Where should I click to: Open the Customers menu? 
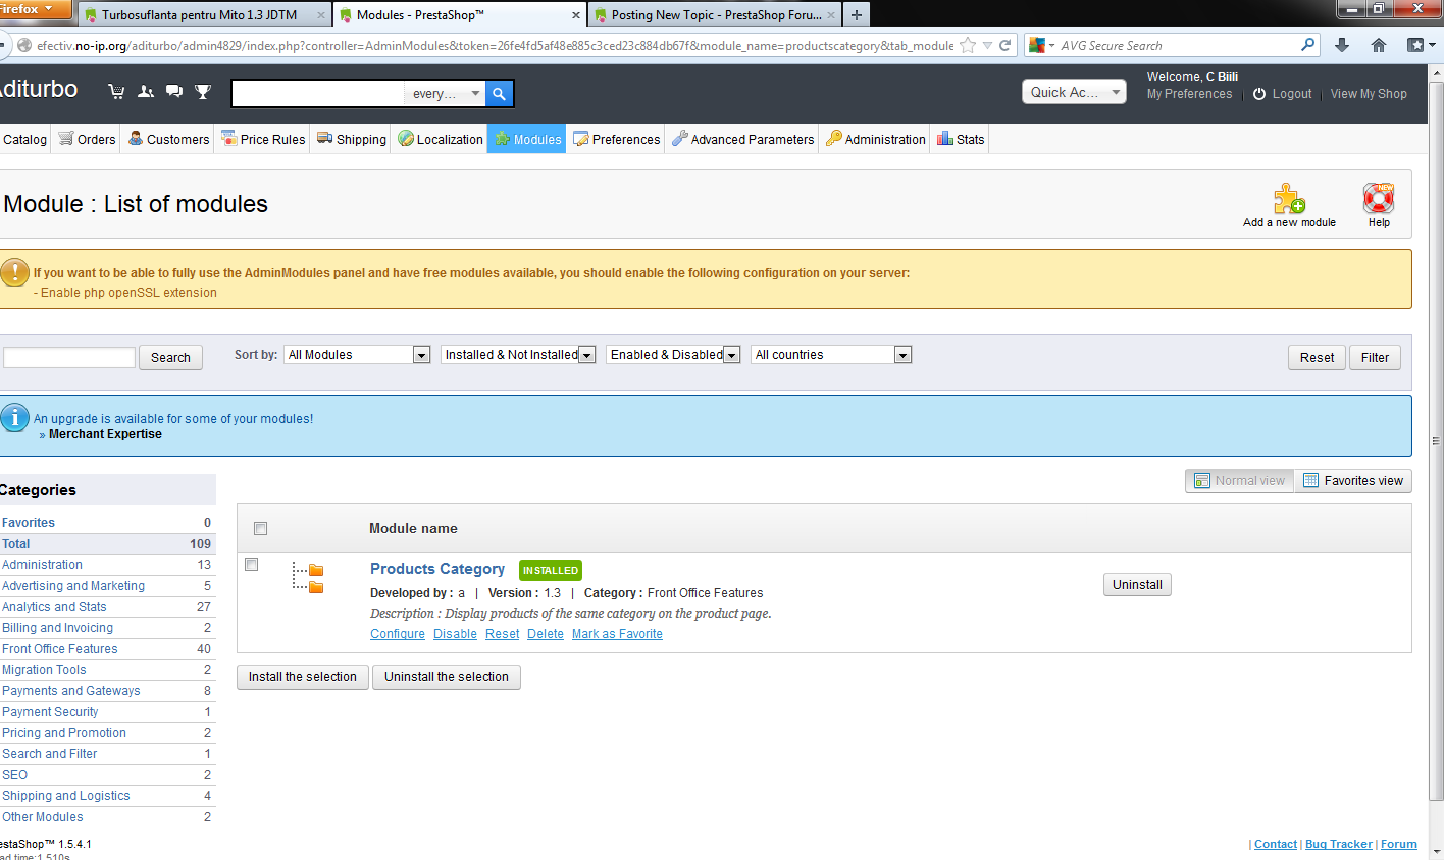coord(168,139)
